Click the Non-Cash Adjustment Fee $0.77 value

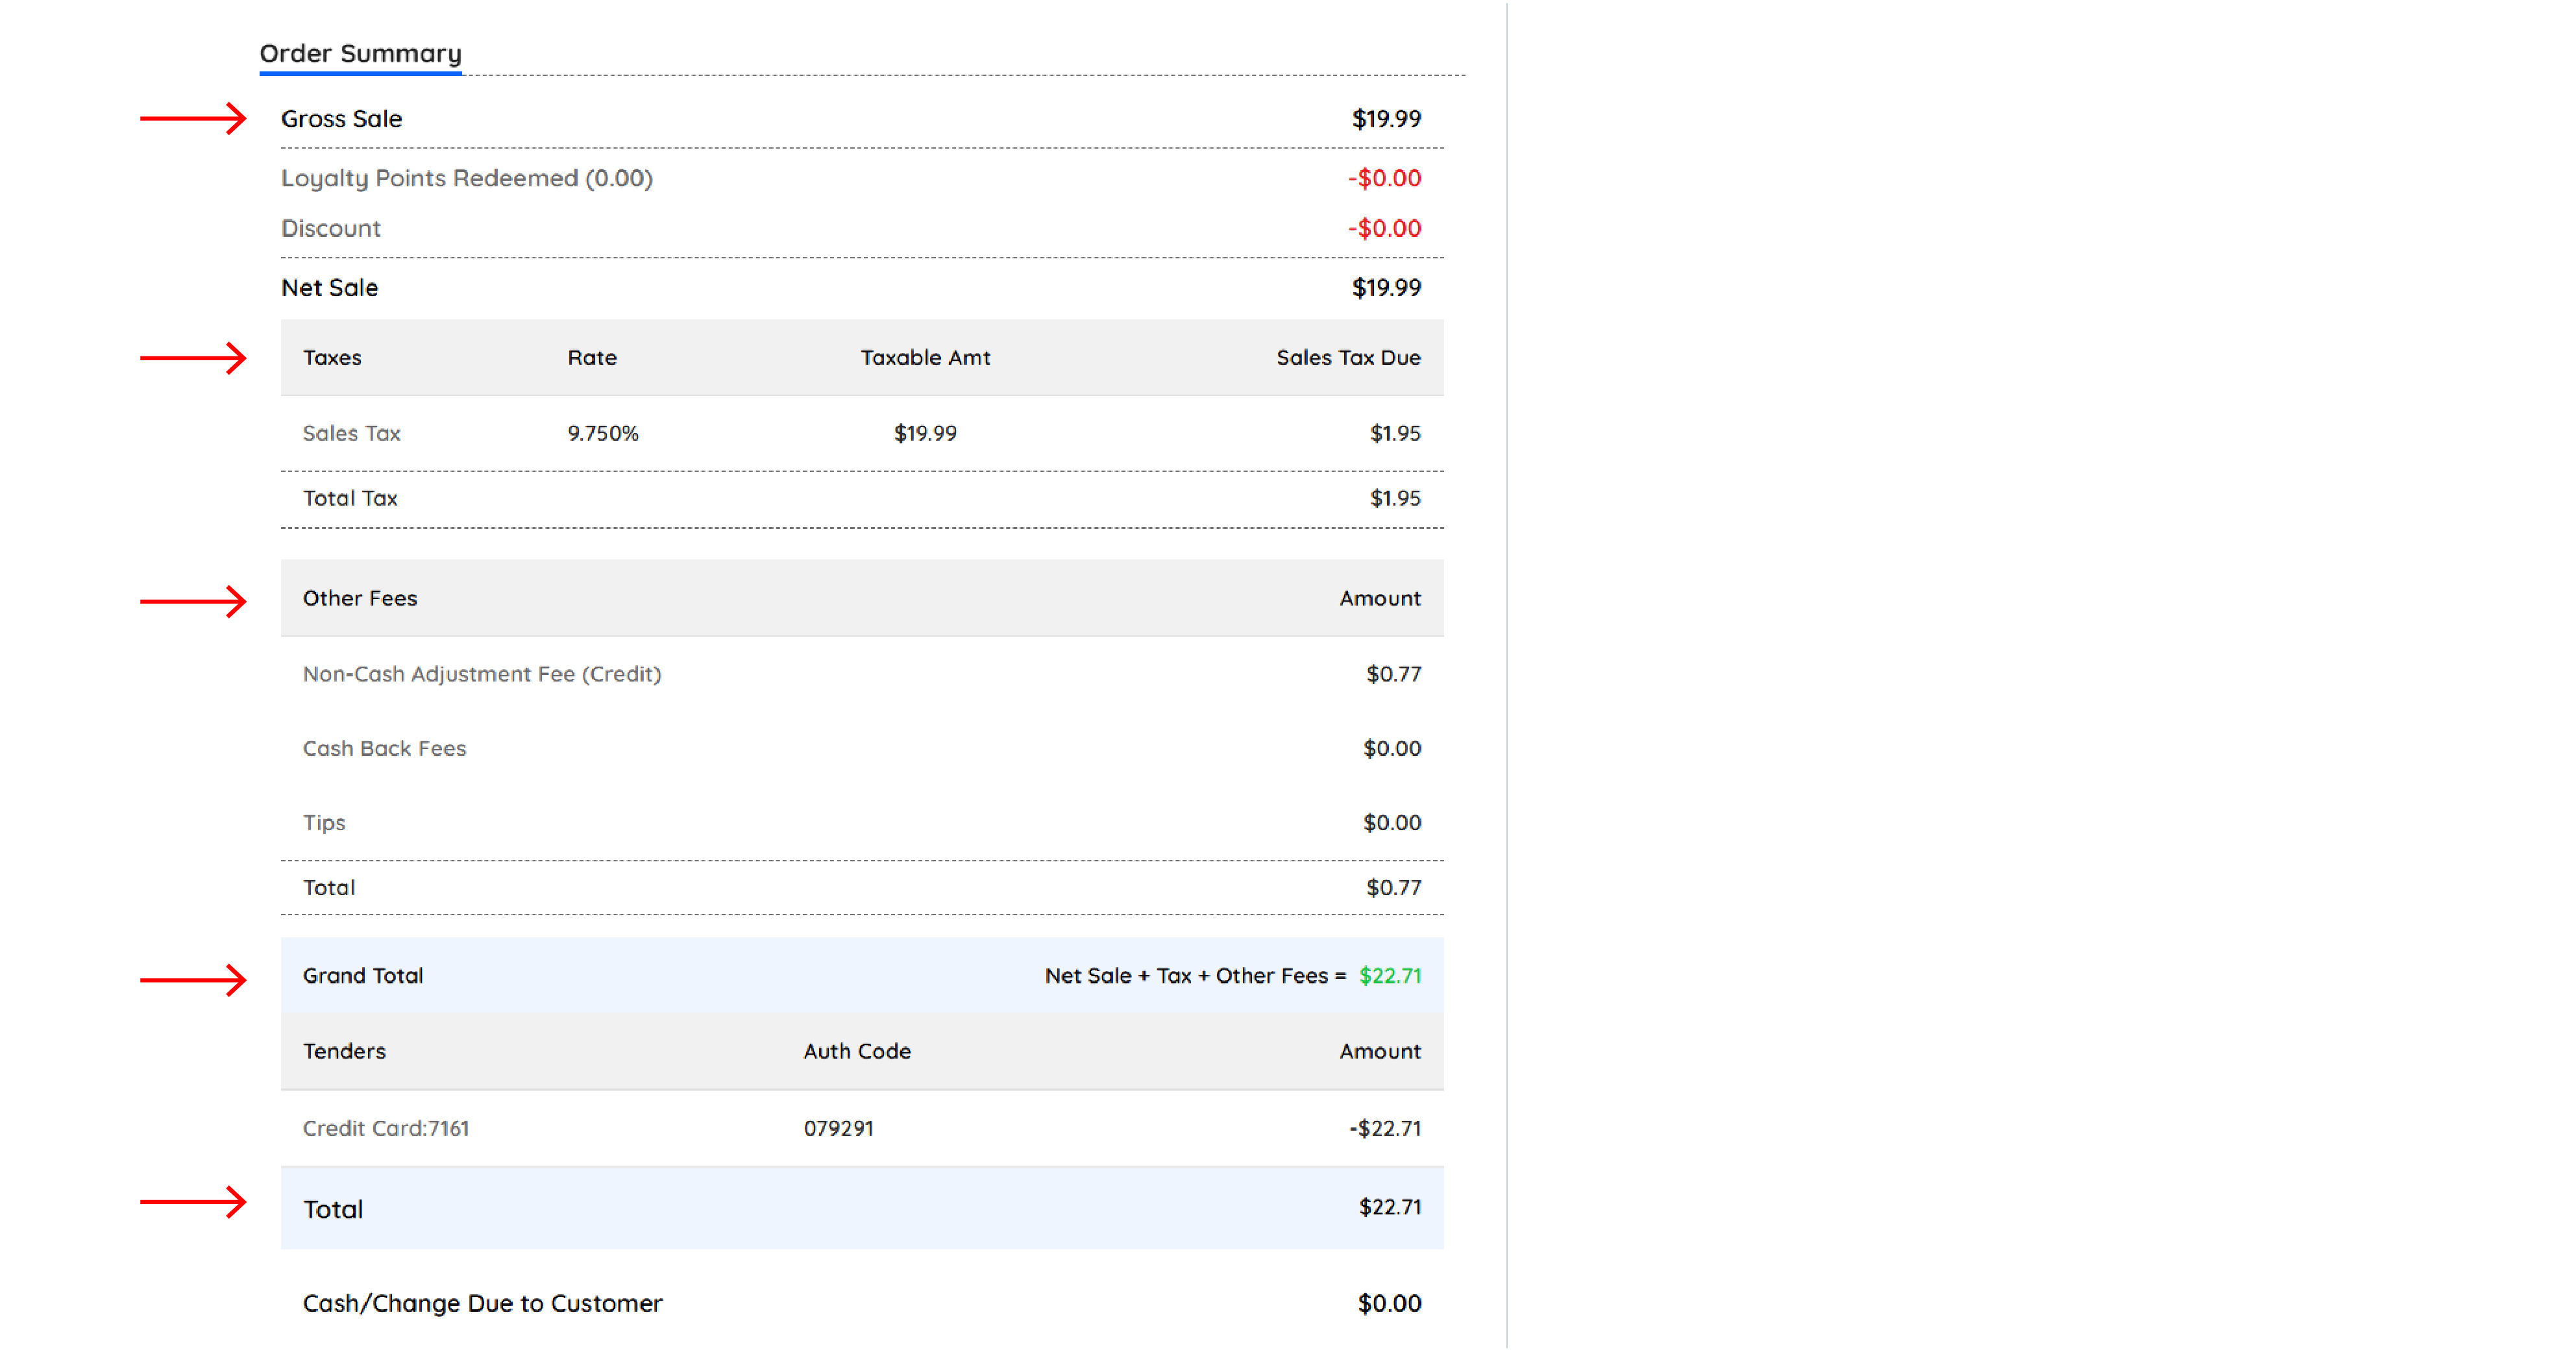(x=1393, y=674)
